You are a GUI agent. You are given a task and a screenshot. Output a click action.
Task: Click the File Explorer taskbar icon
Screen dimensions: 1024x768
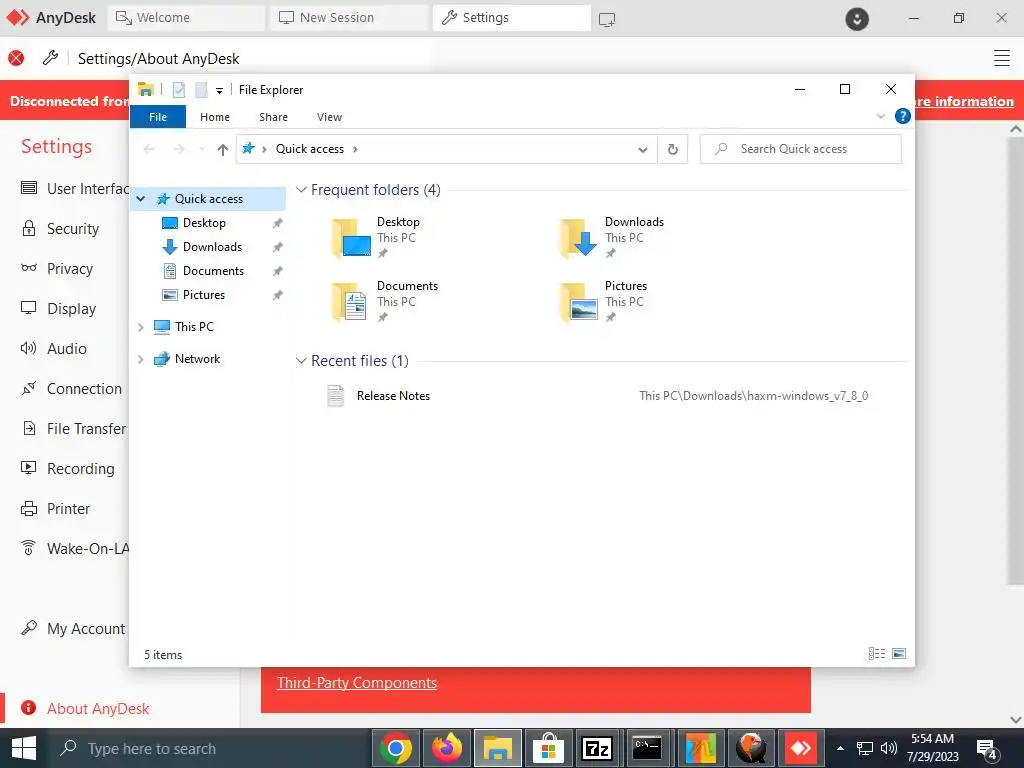(x=498, y=748)
